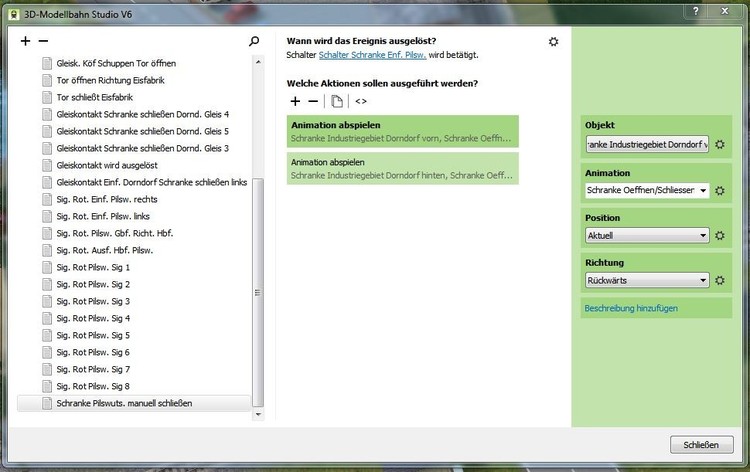
Task: Click document icon of 'Sig. Rot Pilsw. Sig 8'
Action: tap(47, 386)
